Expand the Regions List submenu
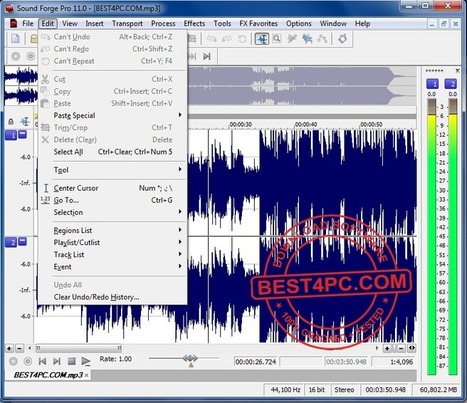 click(113, 230)
